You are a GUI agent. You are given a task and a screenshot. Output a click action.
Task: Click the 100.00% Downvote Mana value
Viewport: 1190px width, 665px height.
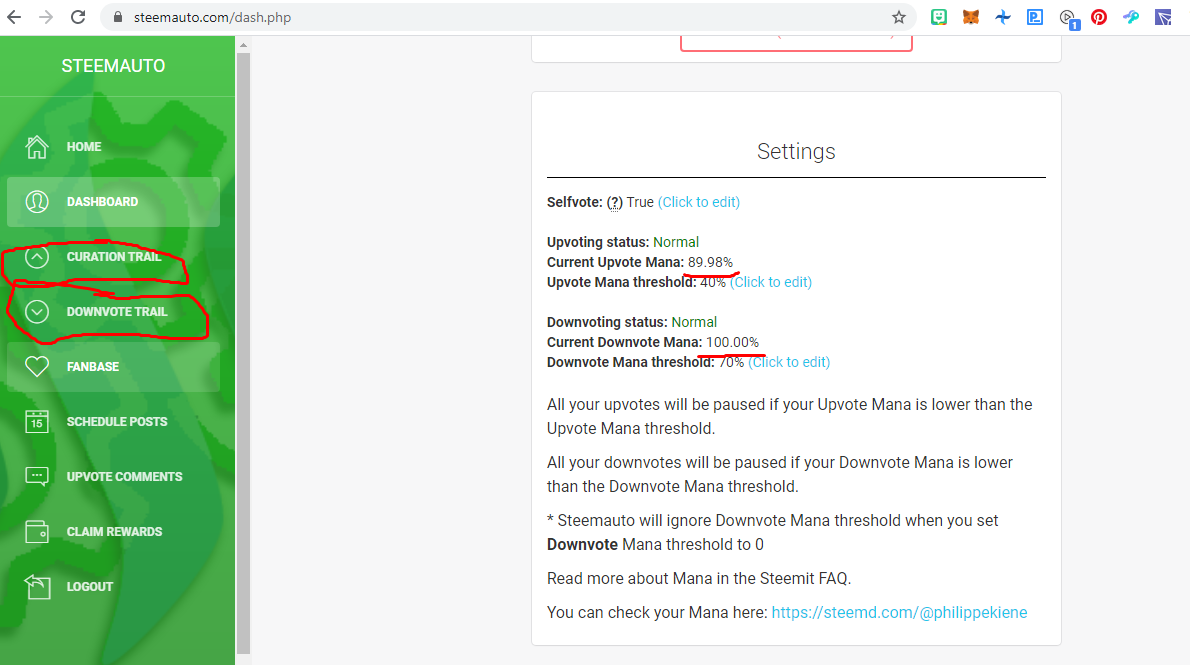(x=732, y=342)
